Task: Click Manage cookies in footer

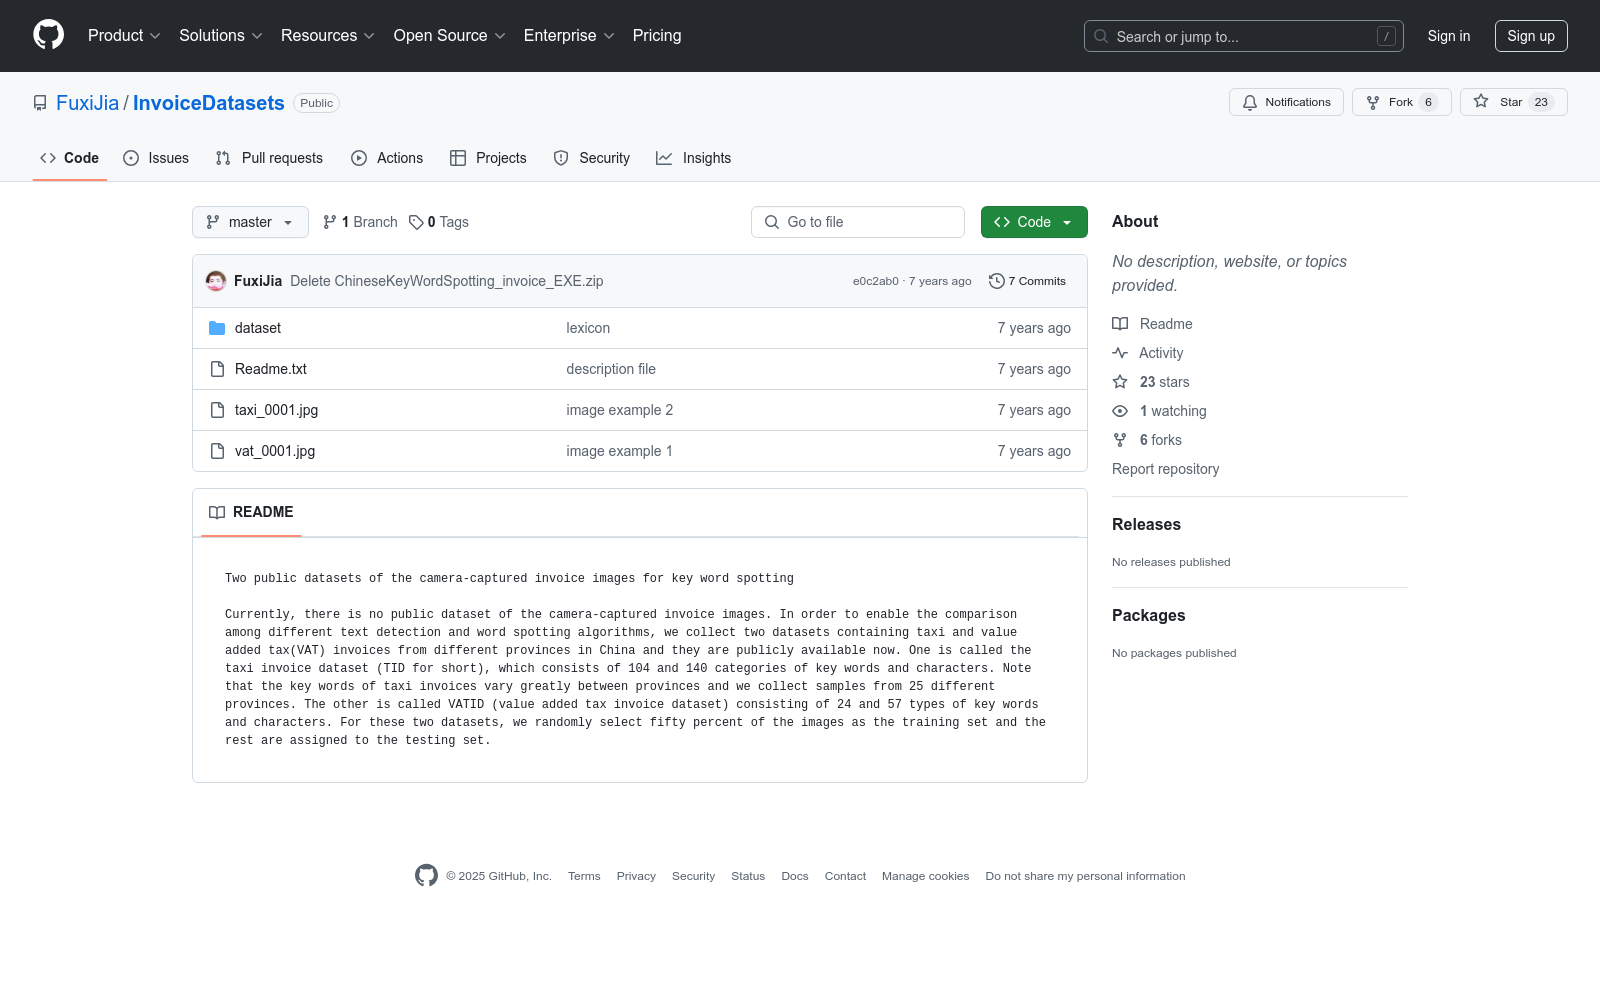Action: (x=926, y=876)
